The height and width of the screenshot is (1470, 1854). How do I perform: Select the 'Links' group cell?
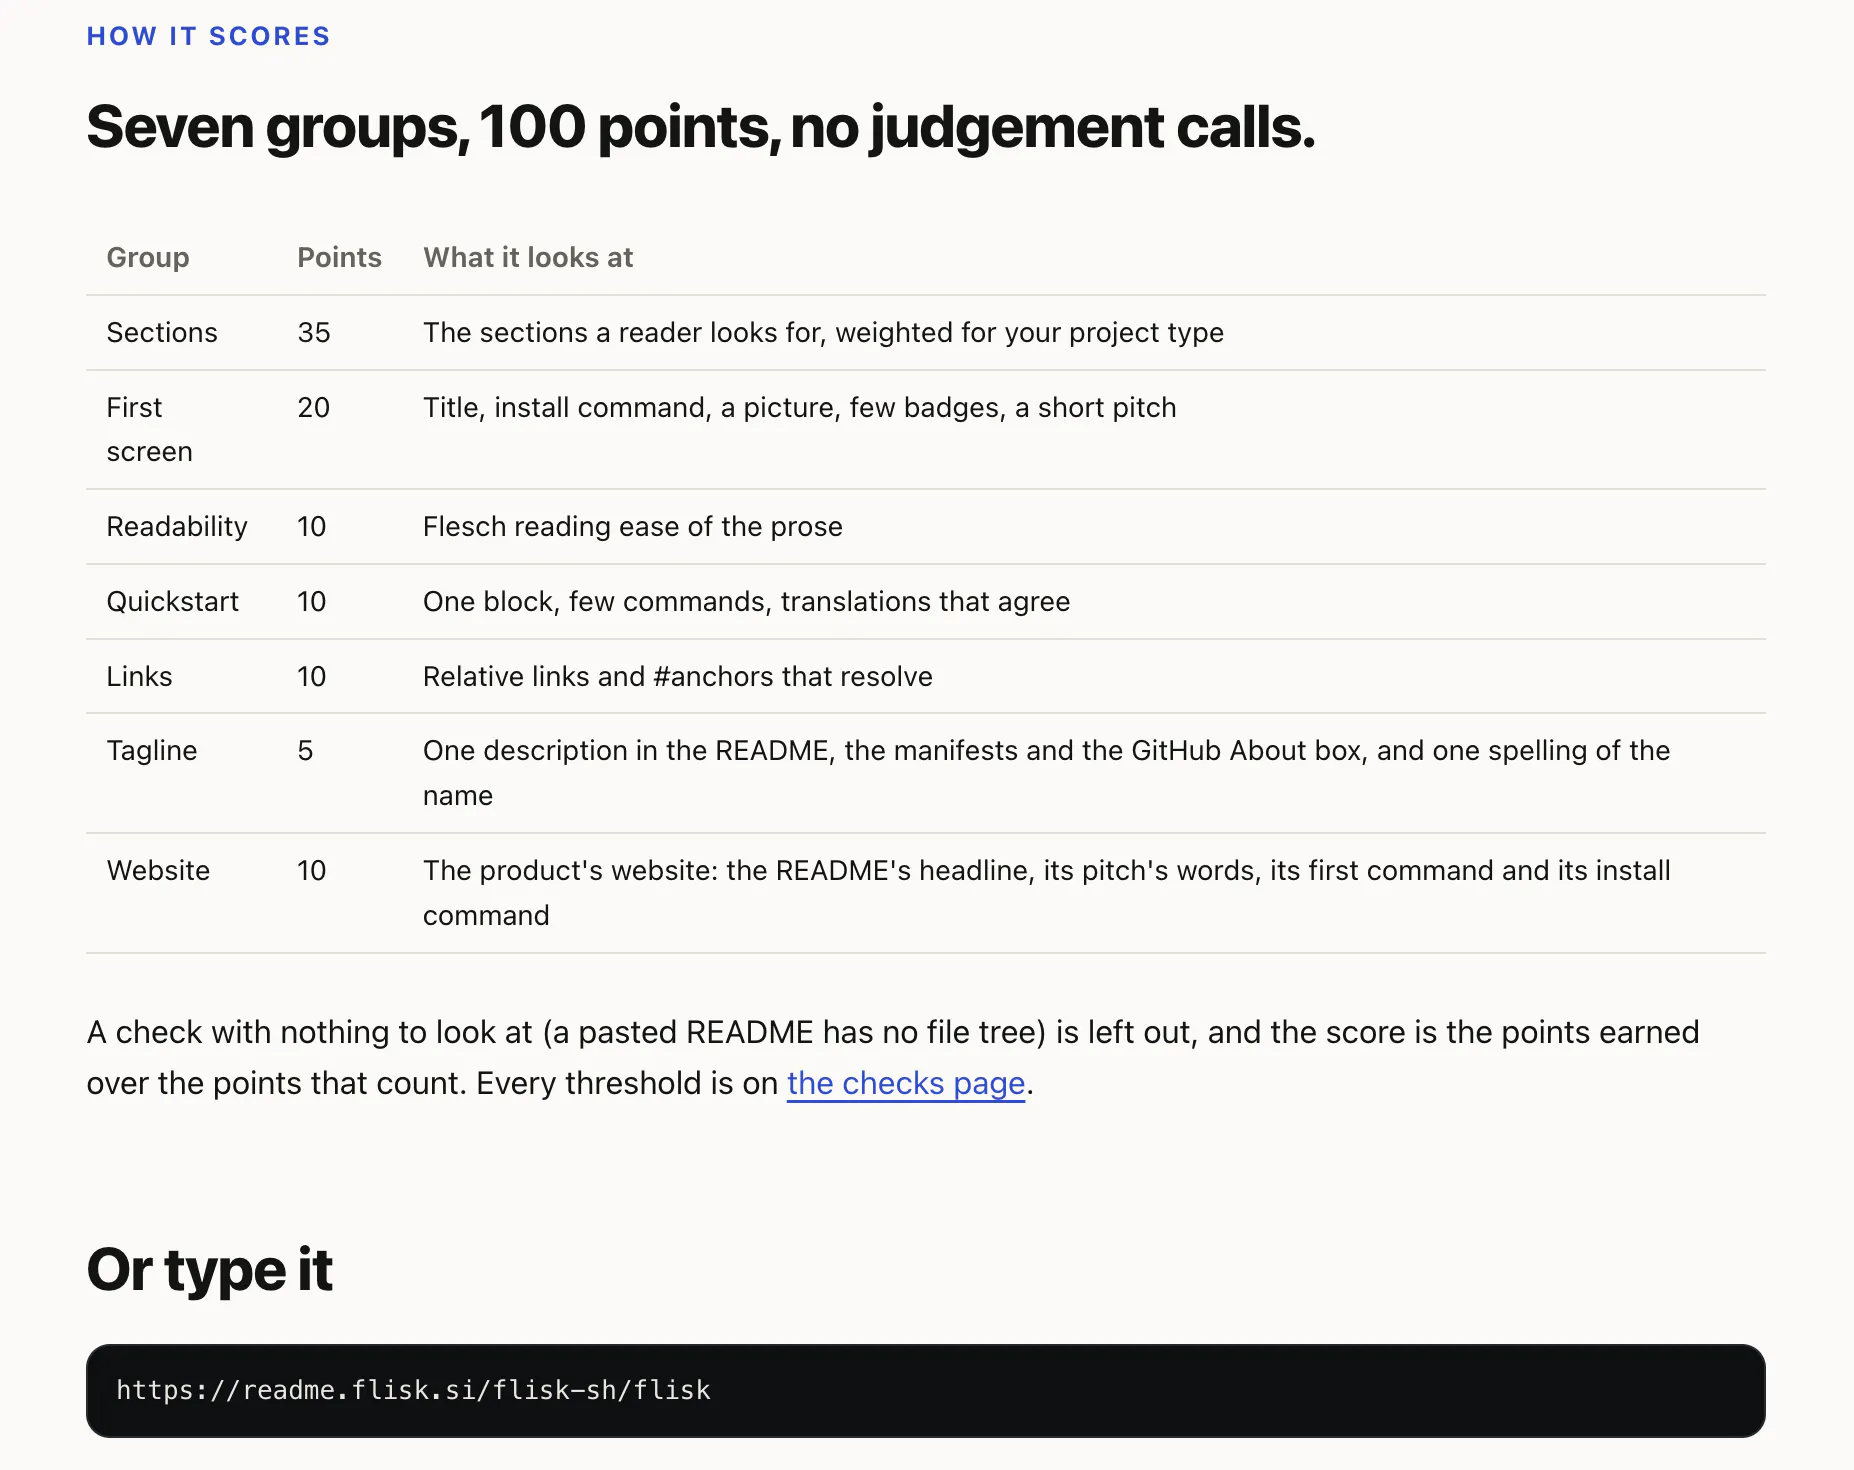pyautogui.click(x=140, y=676)
